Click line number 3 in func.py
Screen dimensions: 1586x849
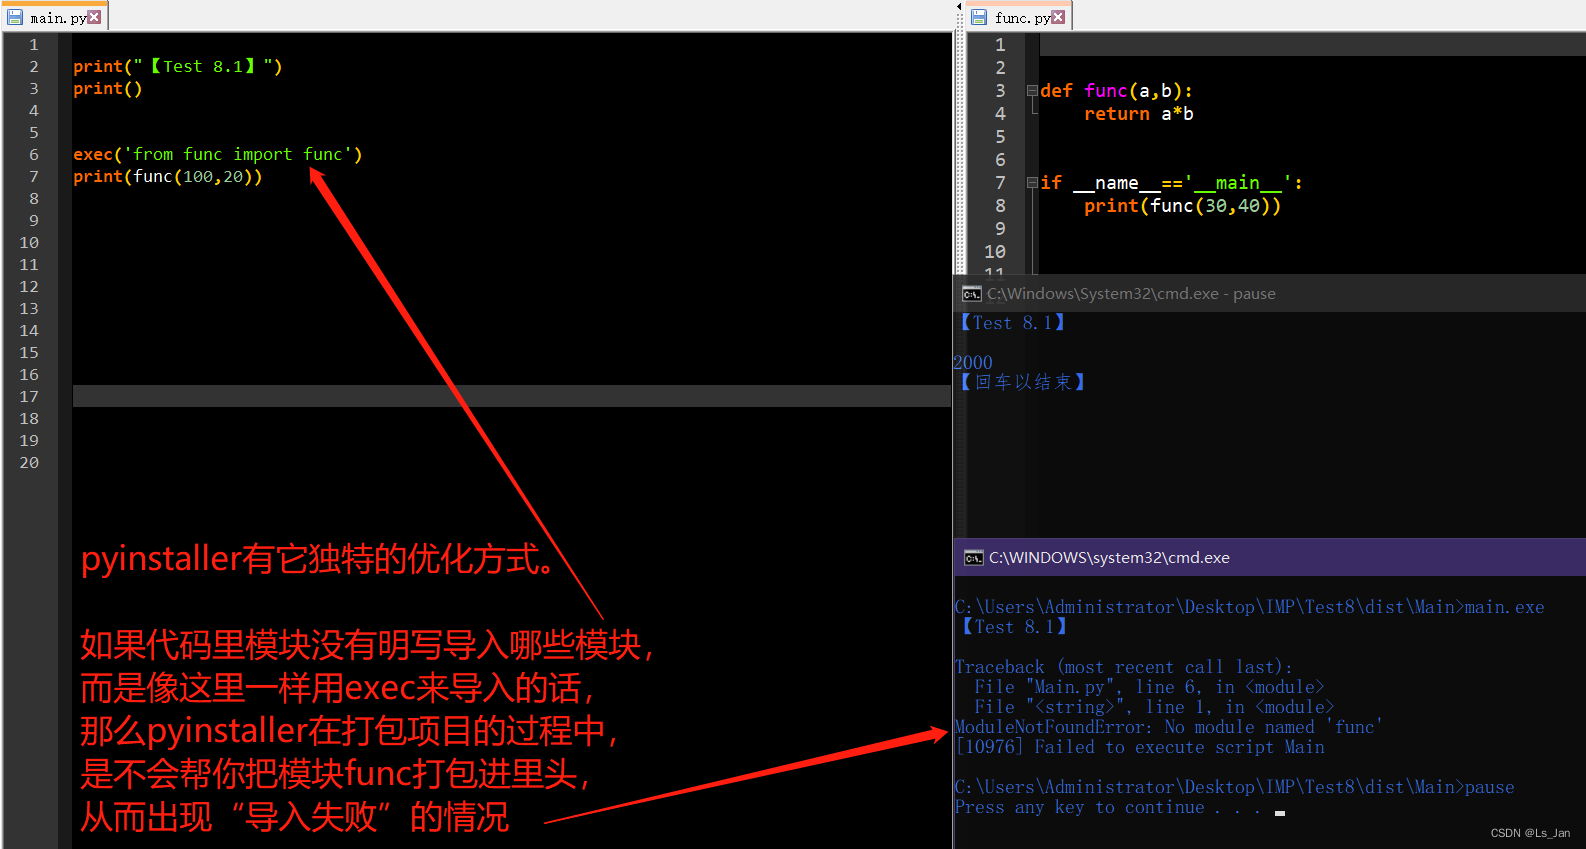(1000, 91)
